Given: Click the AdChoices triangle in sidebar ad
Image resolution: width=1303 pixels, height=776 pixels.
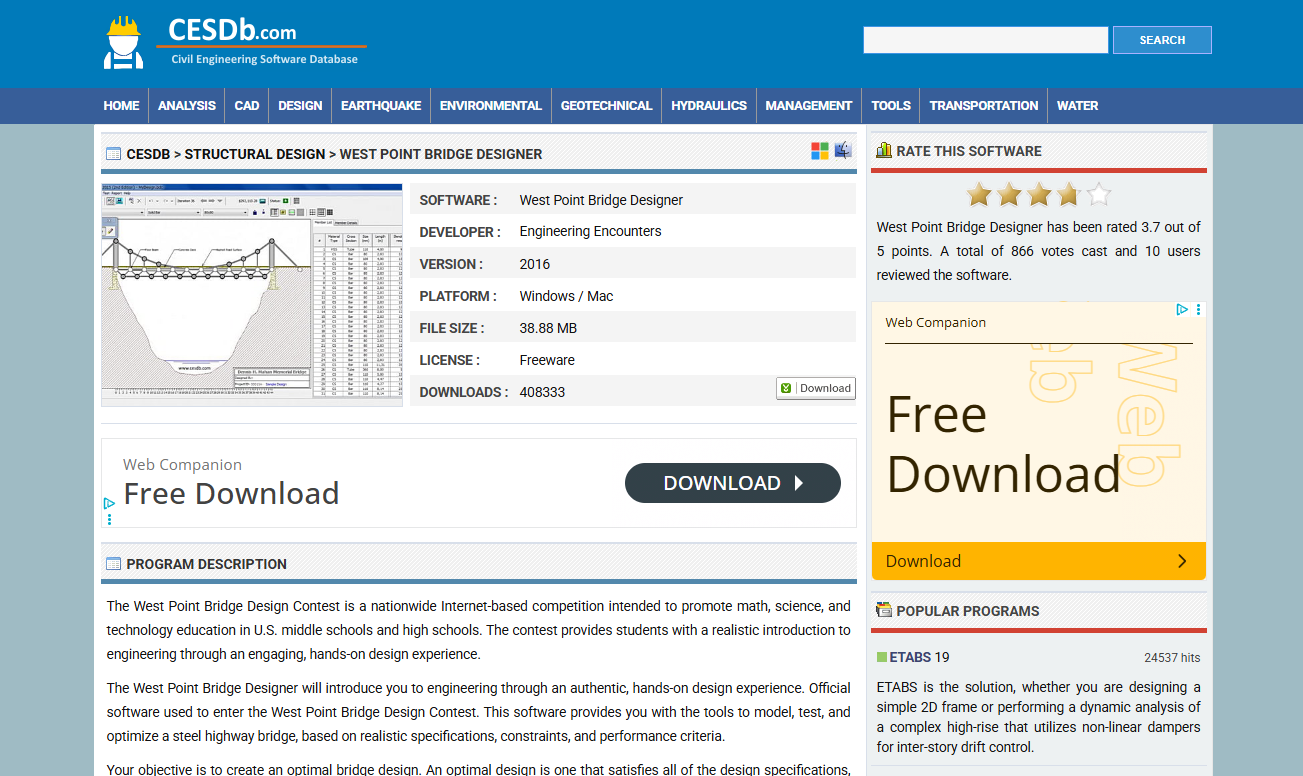Looking at the screenshot, I should pos(1182,310).
